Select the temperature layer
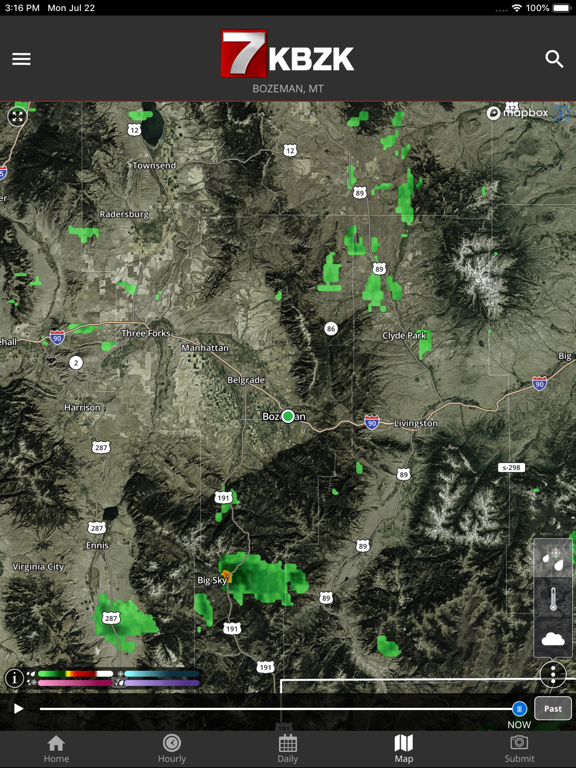The image size is (576, 768). pos(553,599)
